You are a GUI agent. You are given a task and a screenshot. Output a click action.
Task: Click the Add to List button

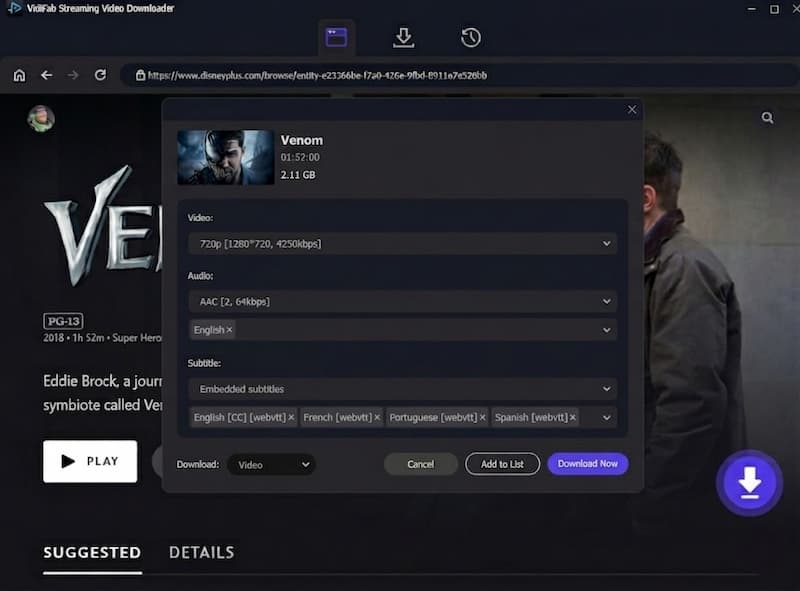(502, 464)
